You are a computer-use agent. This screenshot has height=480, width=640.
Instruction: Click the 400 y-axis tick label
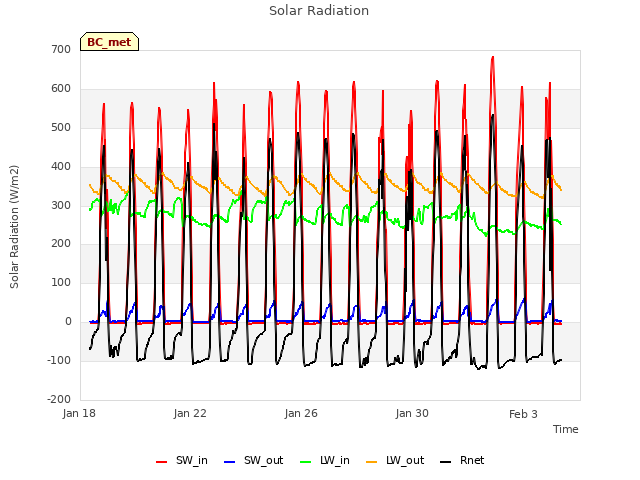[61, 167]
